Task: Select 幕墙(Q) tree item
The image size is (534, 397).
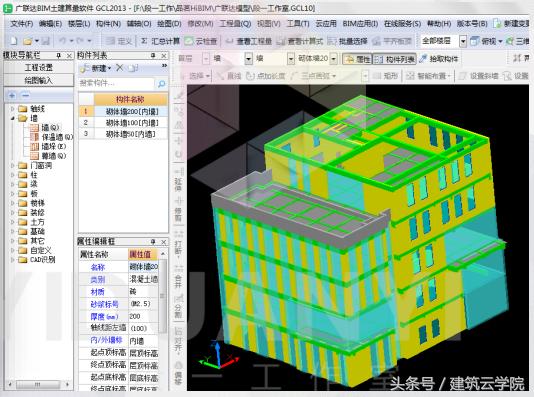Action: [48, 156]
